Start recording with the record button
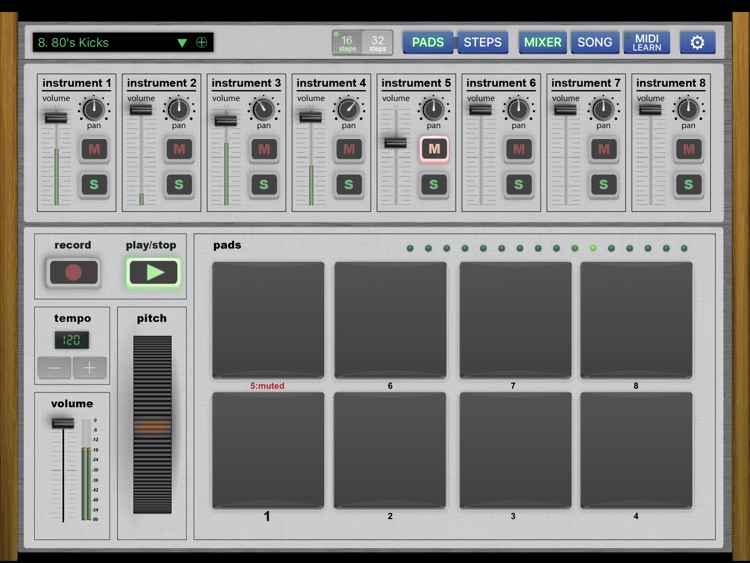This screenshot has height=563, width=750. pos(73,273)
